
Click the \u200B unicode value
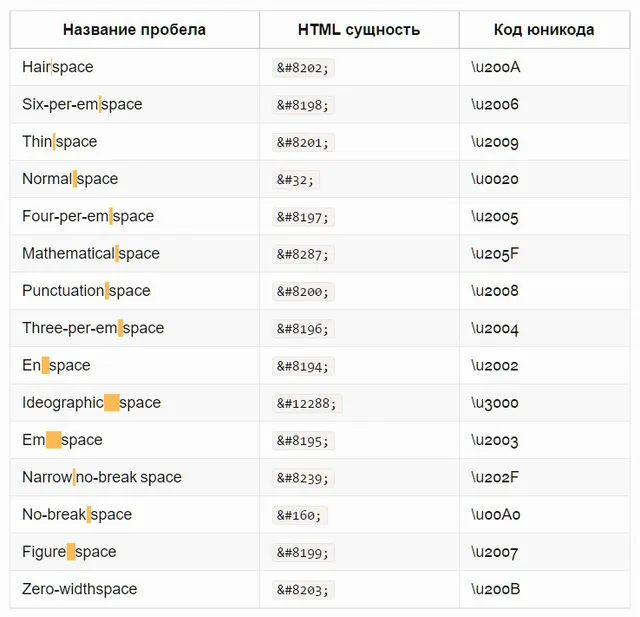[x=496, y=589]
